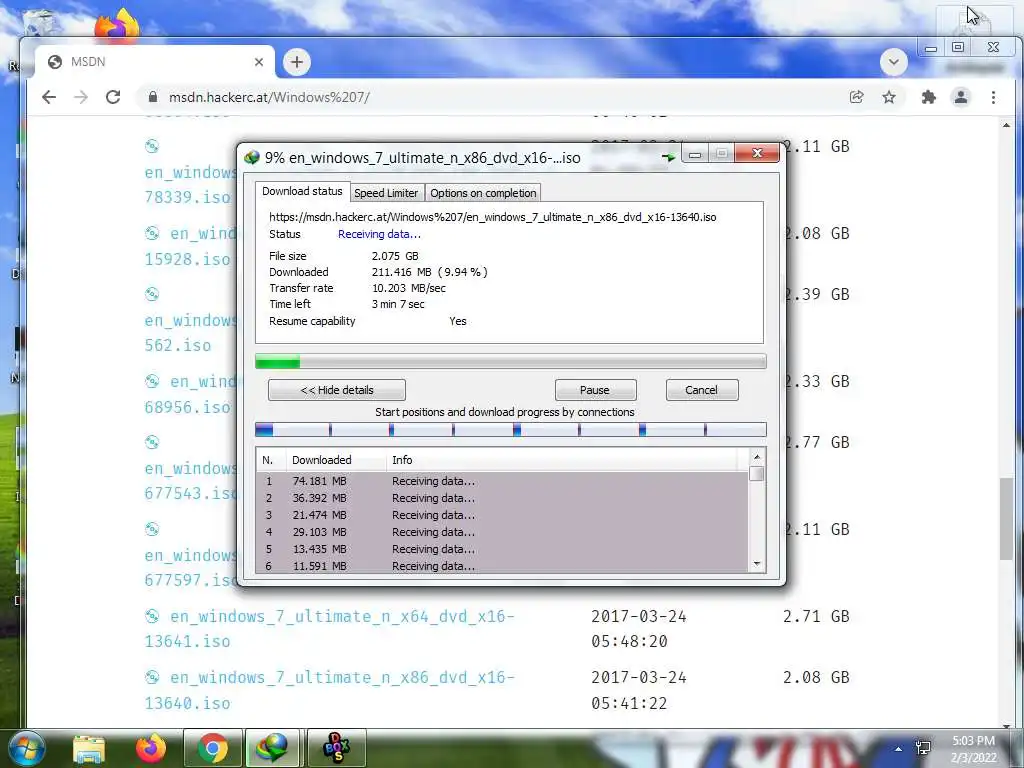This screenshot has height=768, width=1024.
Task: Click the lock icon in address bar
Action: [x=153, y=97]
